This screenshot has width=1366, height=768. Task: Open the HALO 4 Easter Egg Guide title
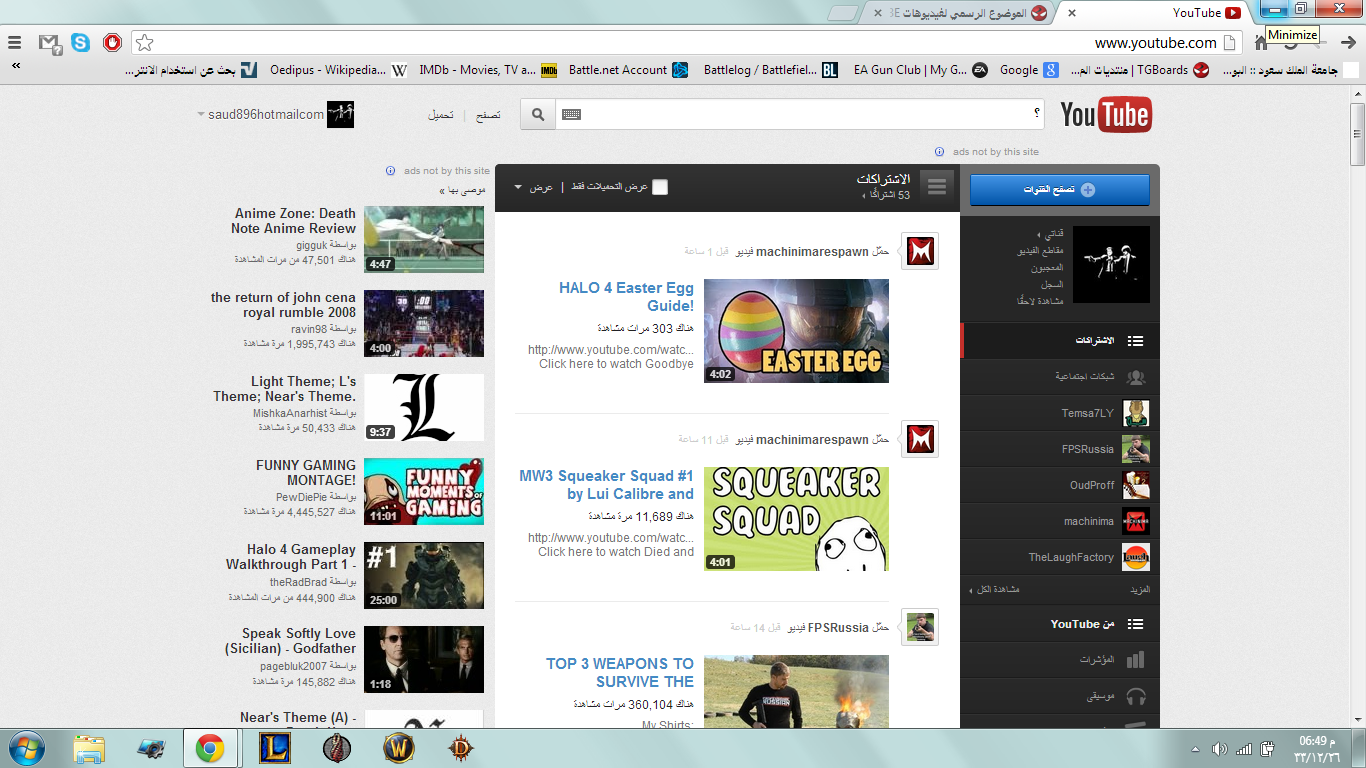click(626, 297)
